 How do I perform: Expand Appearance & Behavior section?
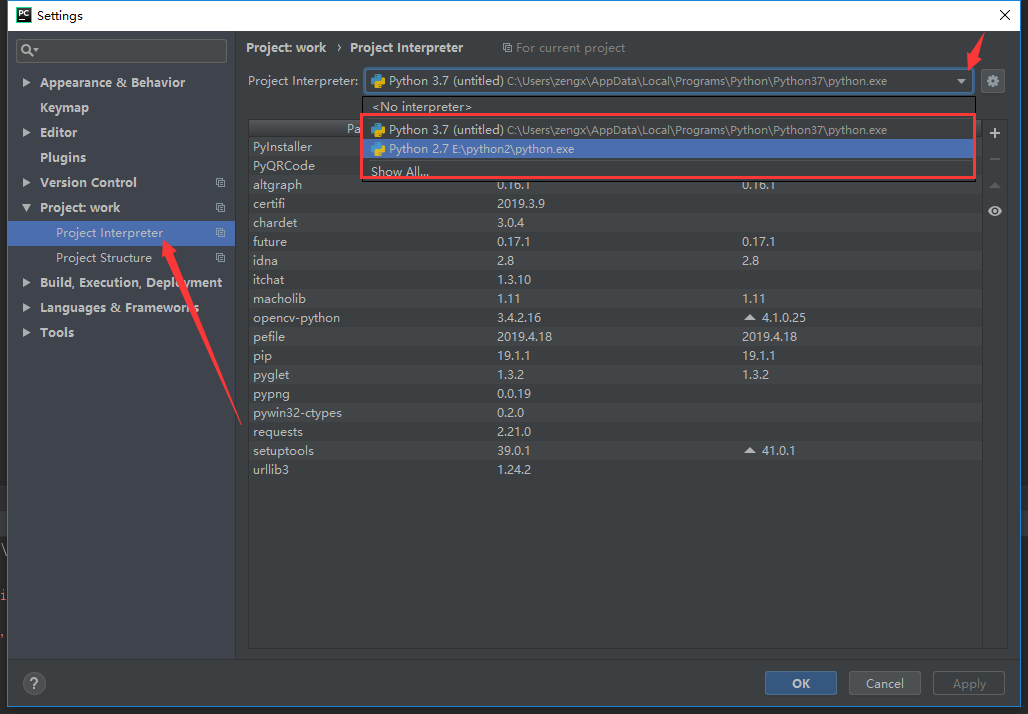coord(26,83)
